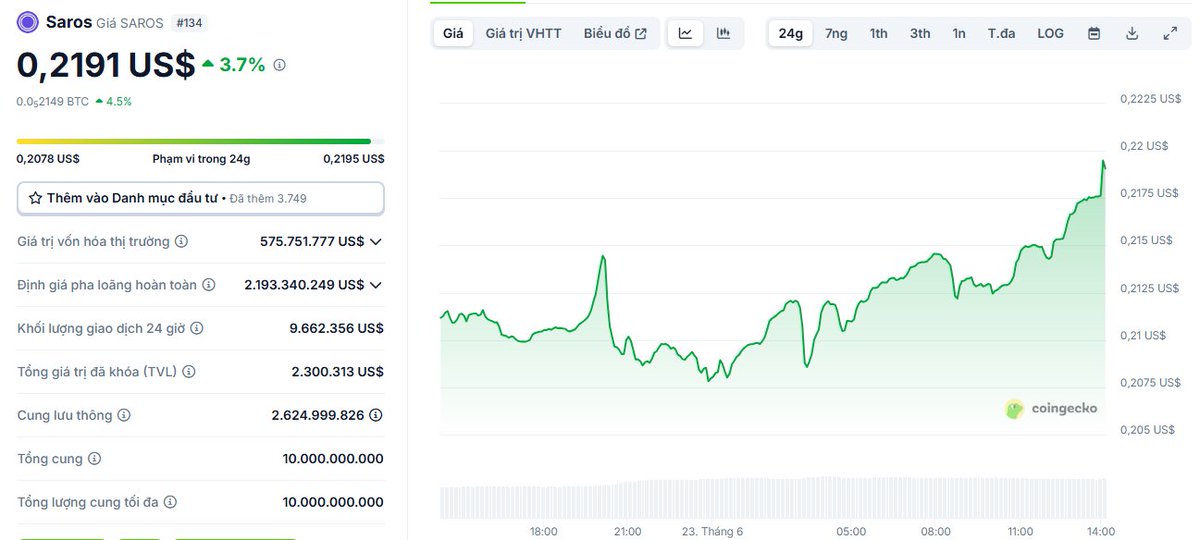Select the T.đa maximum time range

1001,33
